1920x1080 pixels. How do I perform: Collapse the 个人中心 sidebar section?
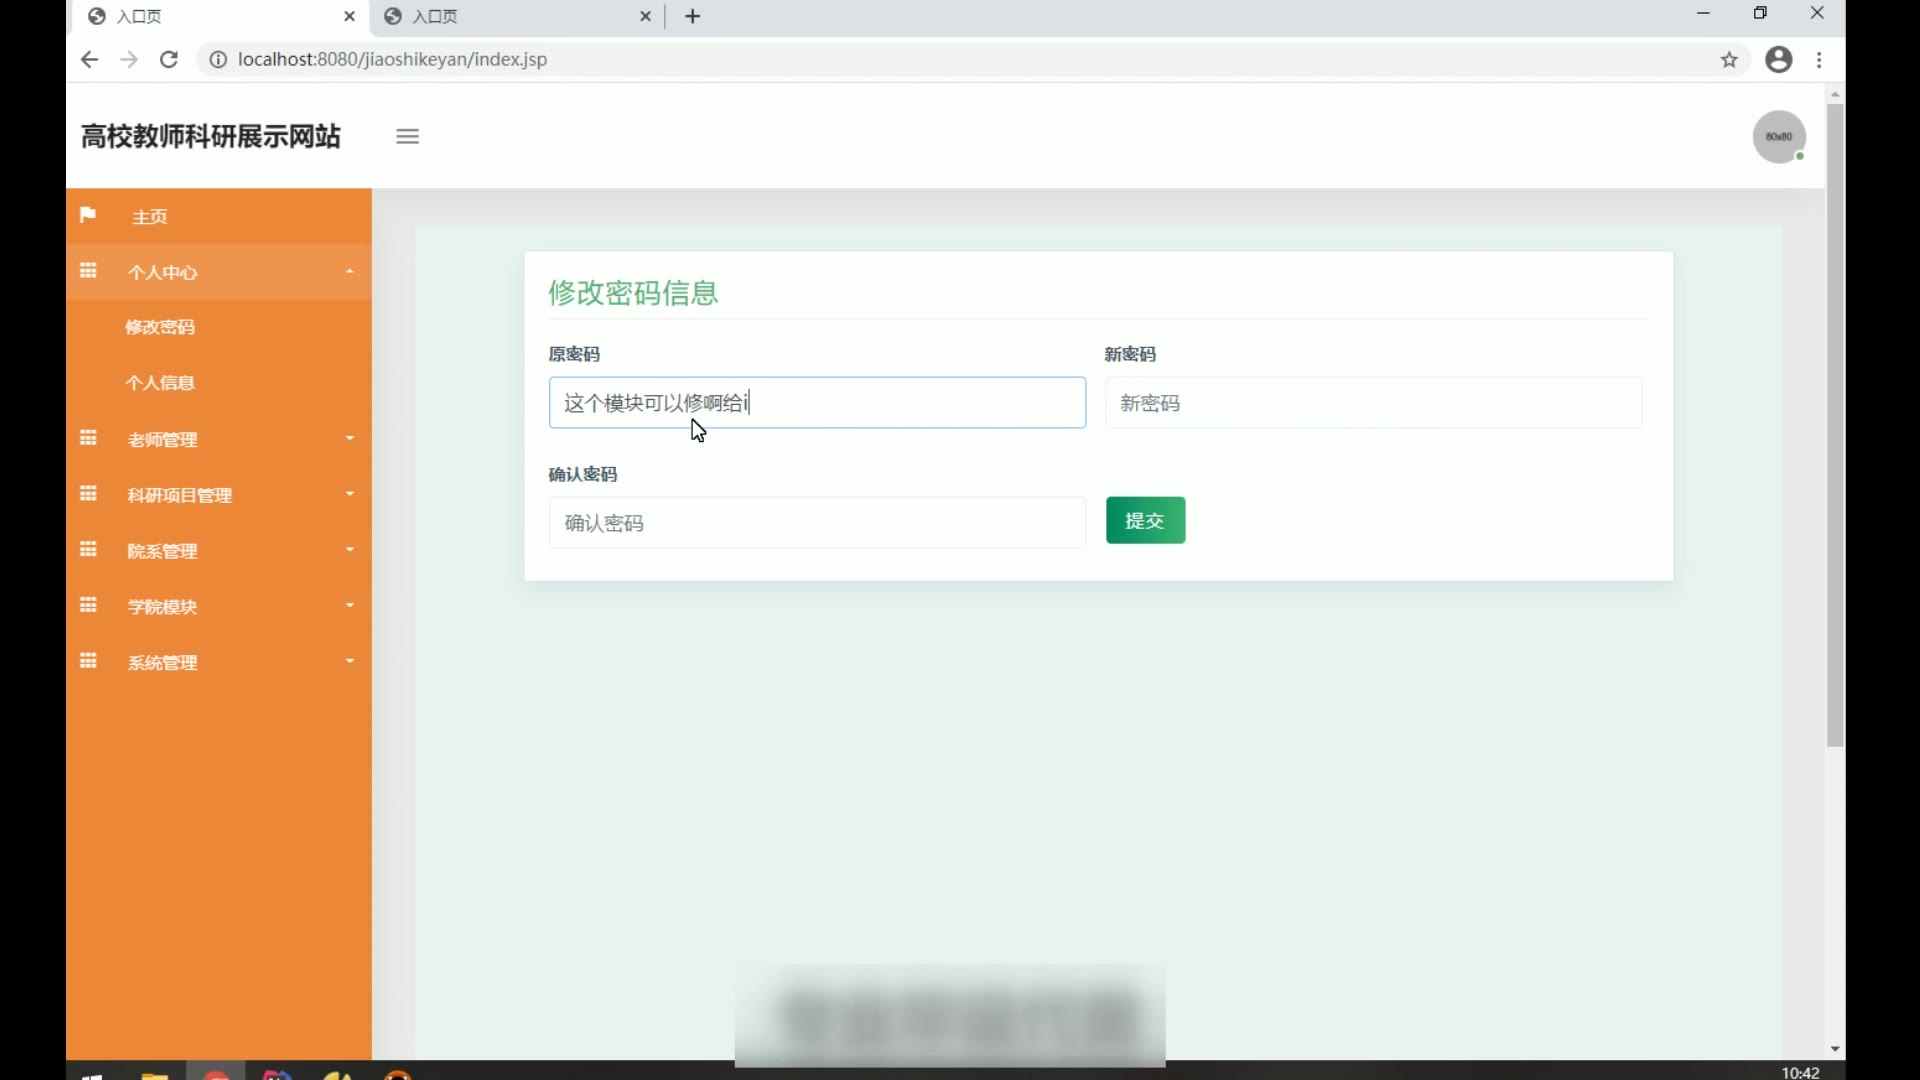click(218, 272)
